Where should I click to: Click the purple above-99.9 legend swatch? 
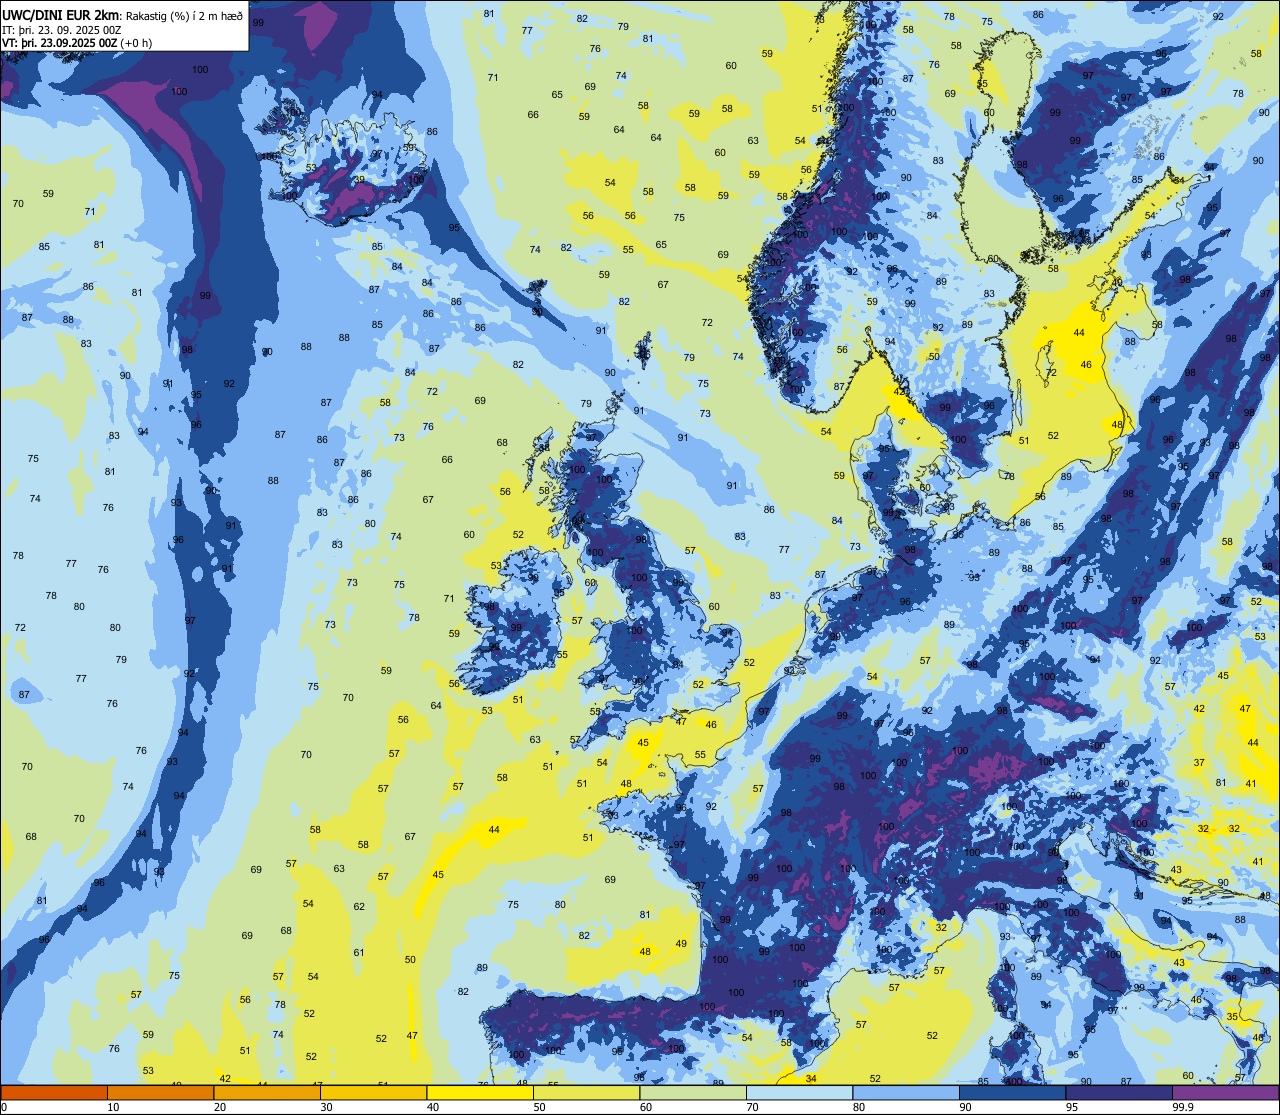[1225, 1092]
